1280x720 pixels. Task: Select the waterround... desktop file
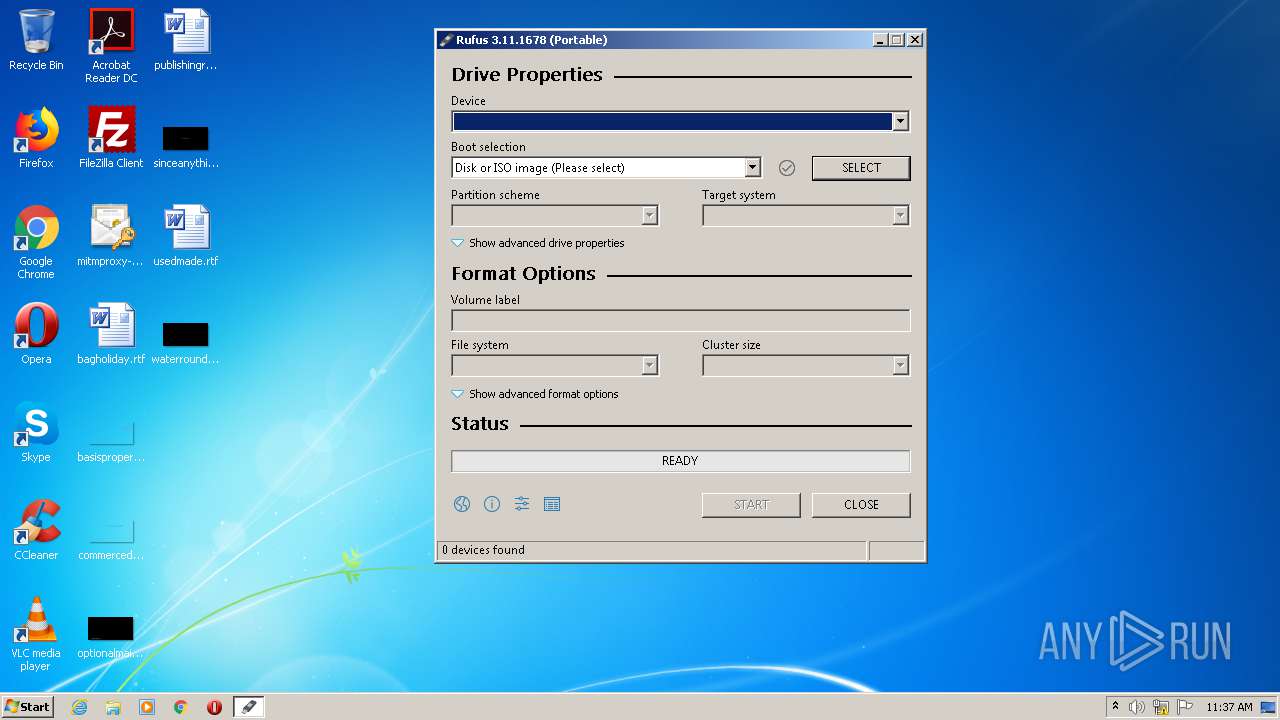coord(186,343)
